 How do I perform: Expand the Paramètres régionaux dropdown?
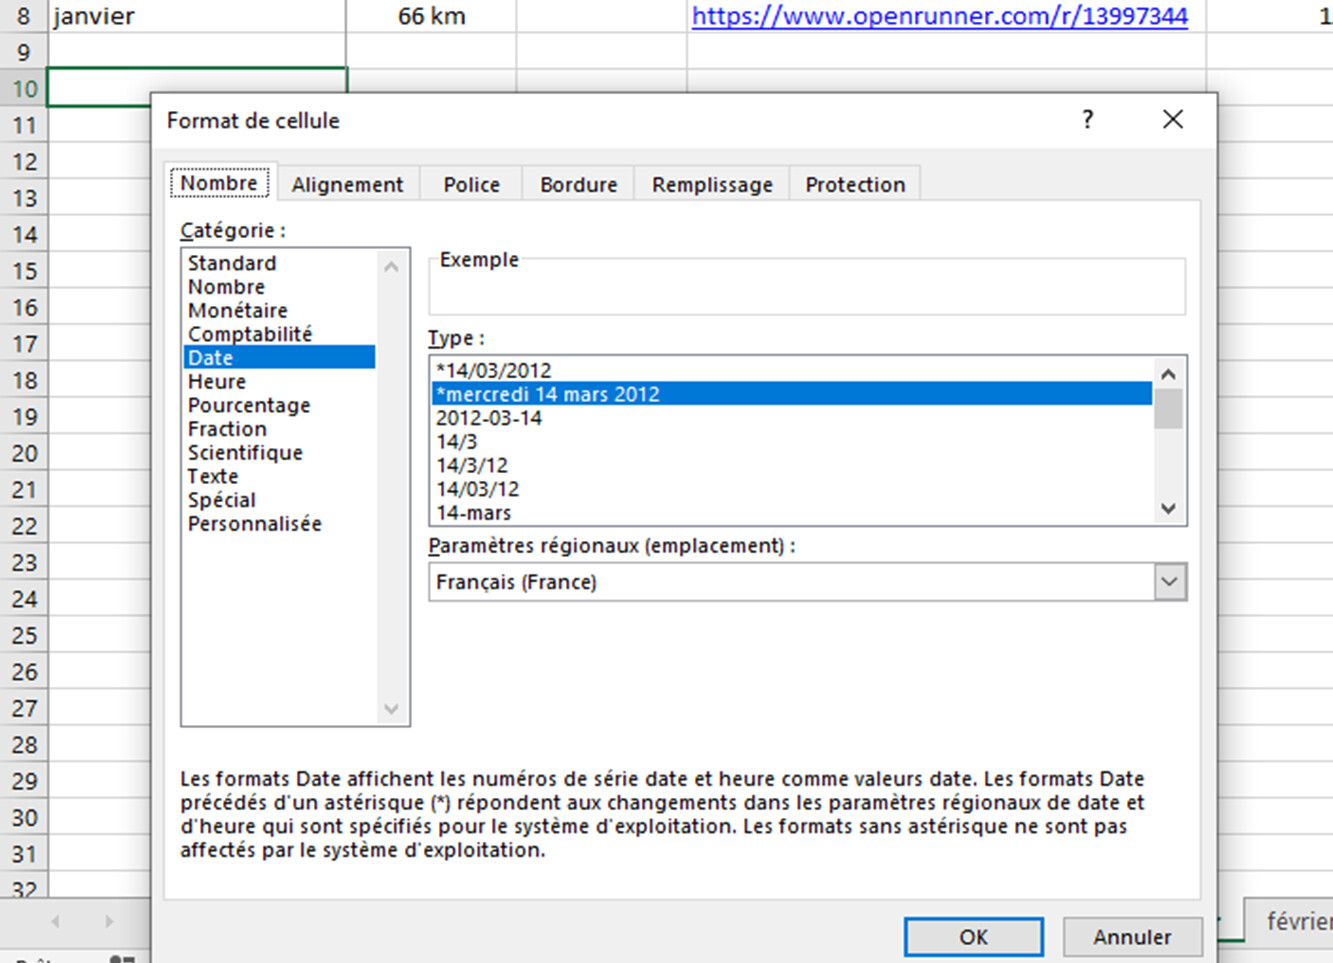tap(1169, 582)
